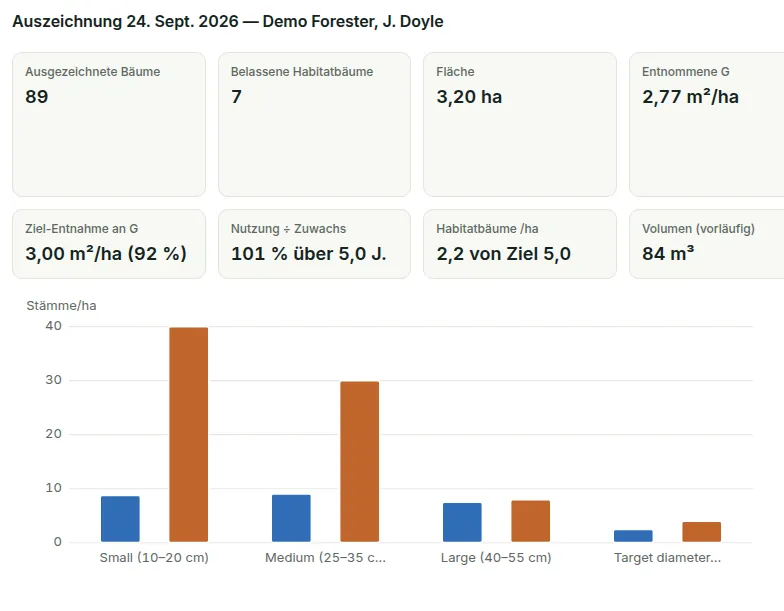Click the orange bar for Target diameter
This screenshot has width=784, height=611.
pyautogui.click(x=702, y=532)
